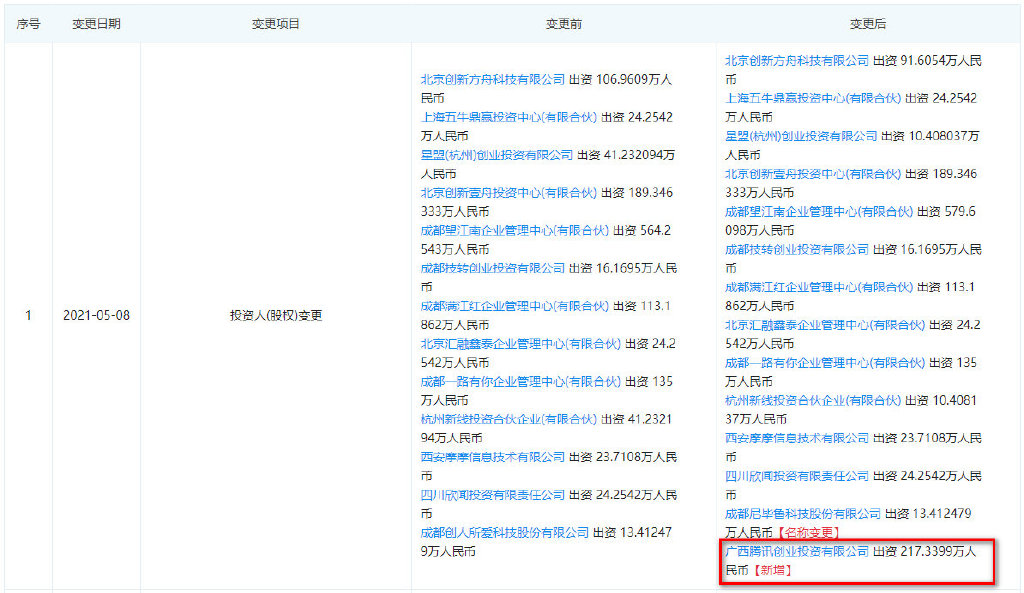Open 西安摩摩信息技术有限公司 link in 变更前 column
1024x593 pixels.
[x=493, y=457]
